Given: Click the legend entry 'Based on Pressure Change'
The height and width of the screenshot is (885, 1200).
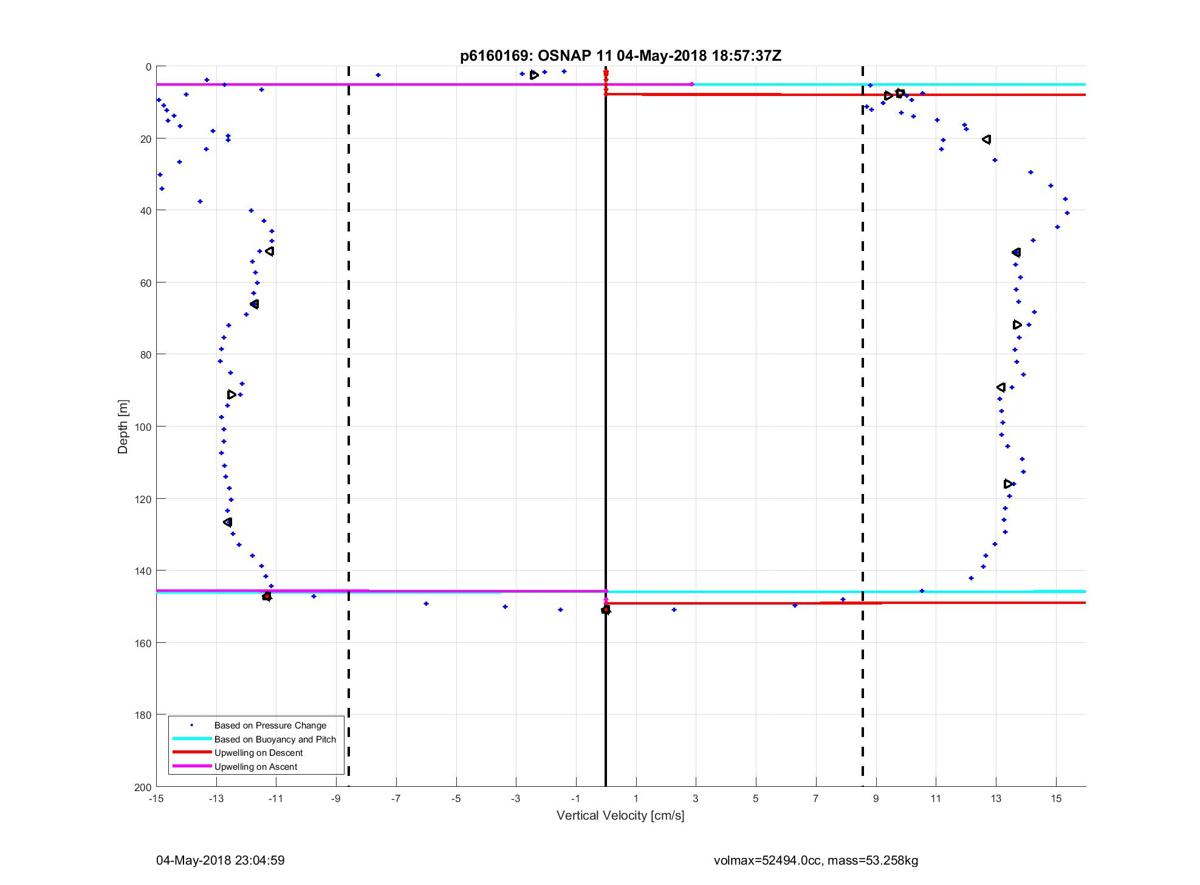Looking at the screenshot, I should click(x=270, y=725).
